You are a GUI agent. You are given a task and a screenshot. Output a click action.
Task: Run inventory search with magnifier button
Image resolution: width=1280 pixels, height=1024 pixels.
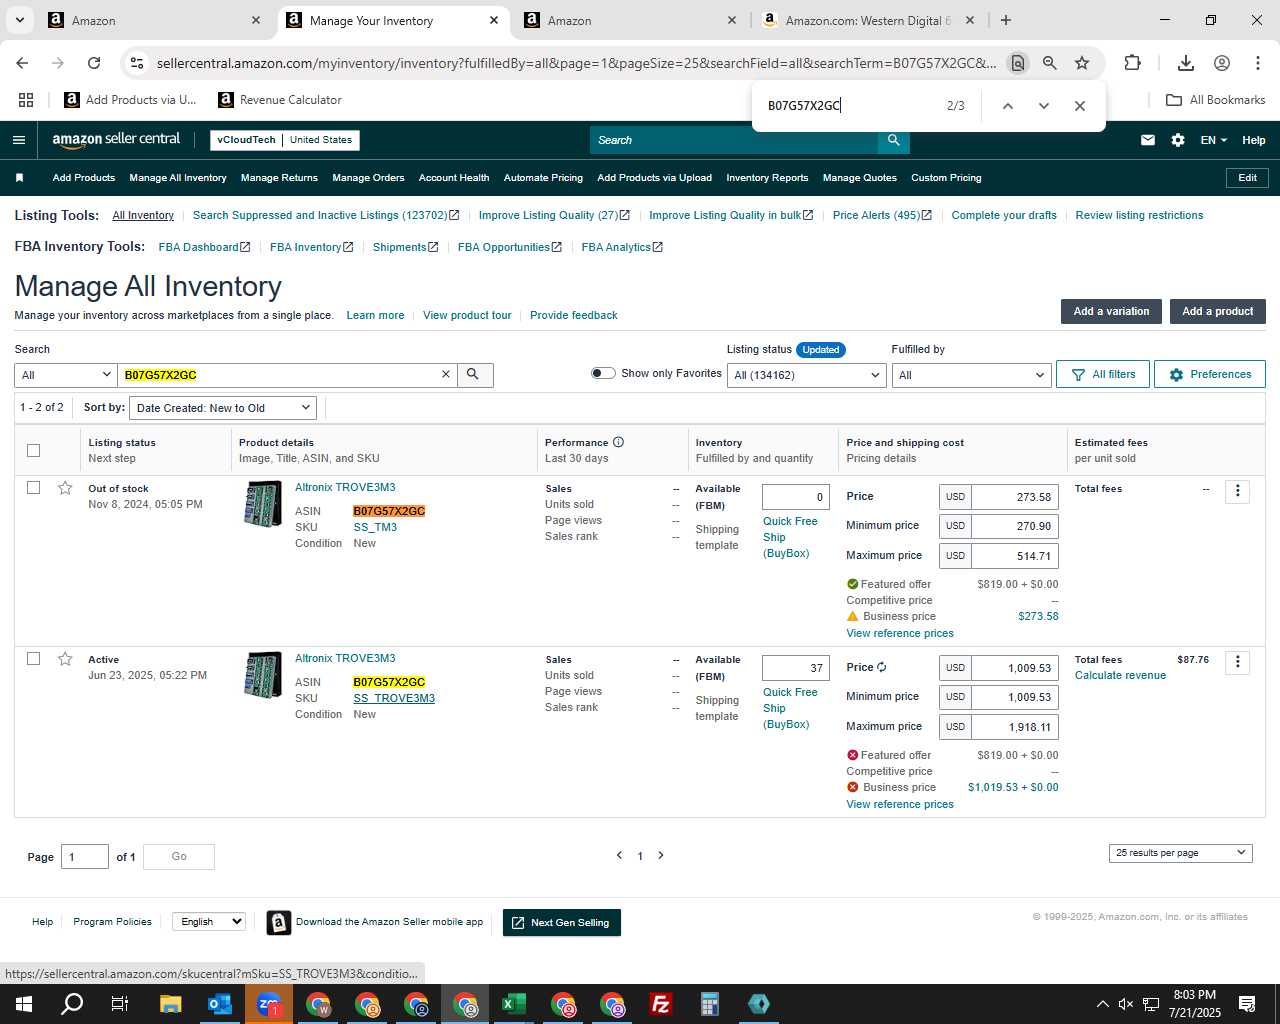pyautogui.click(x=473, y=374)
